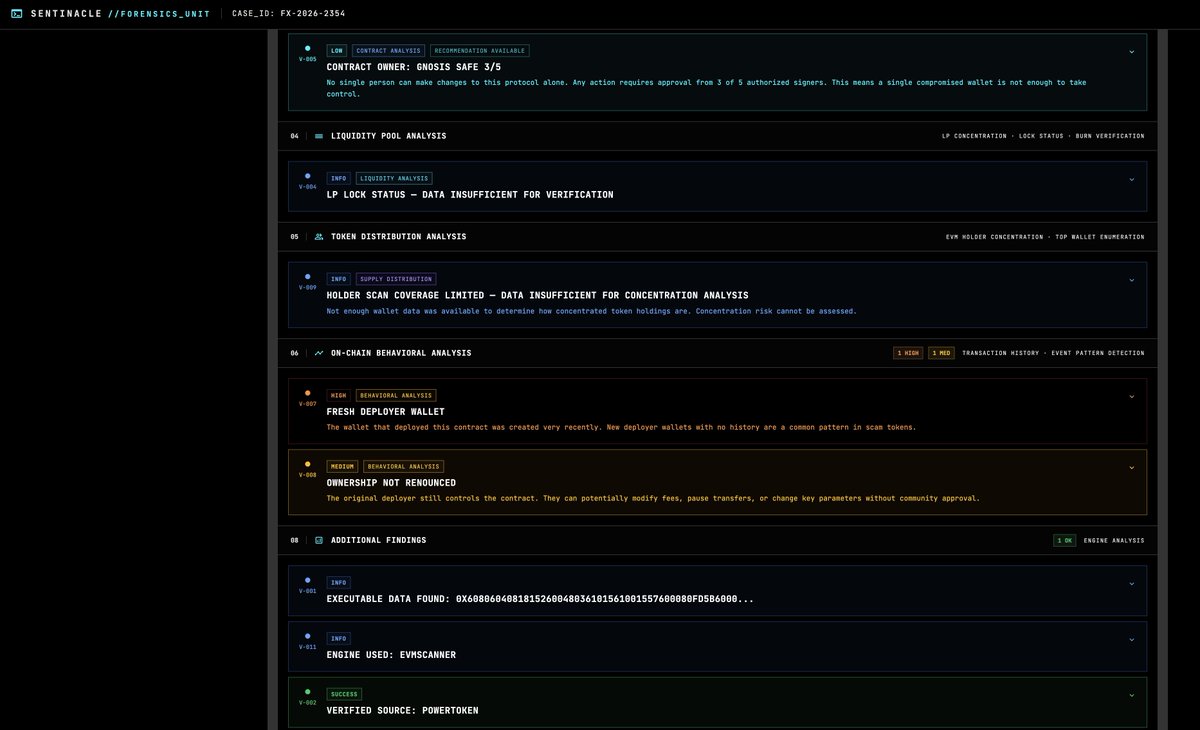1200x730 pixels.
Task: Click the Sentinacle terminal logo icon
Action: (17, 14)
